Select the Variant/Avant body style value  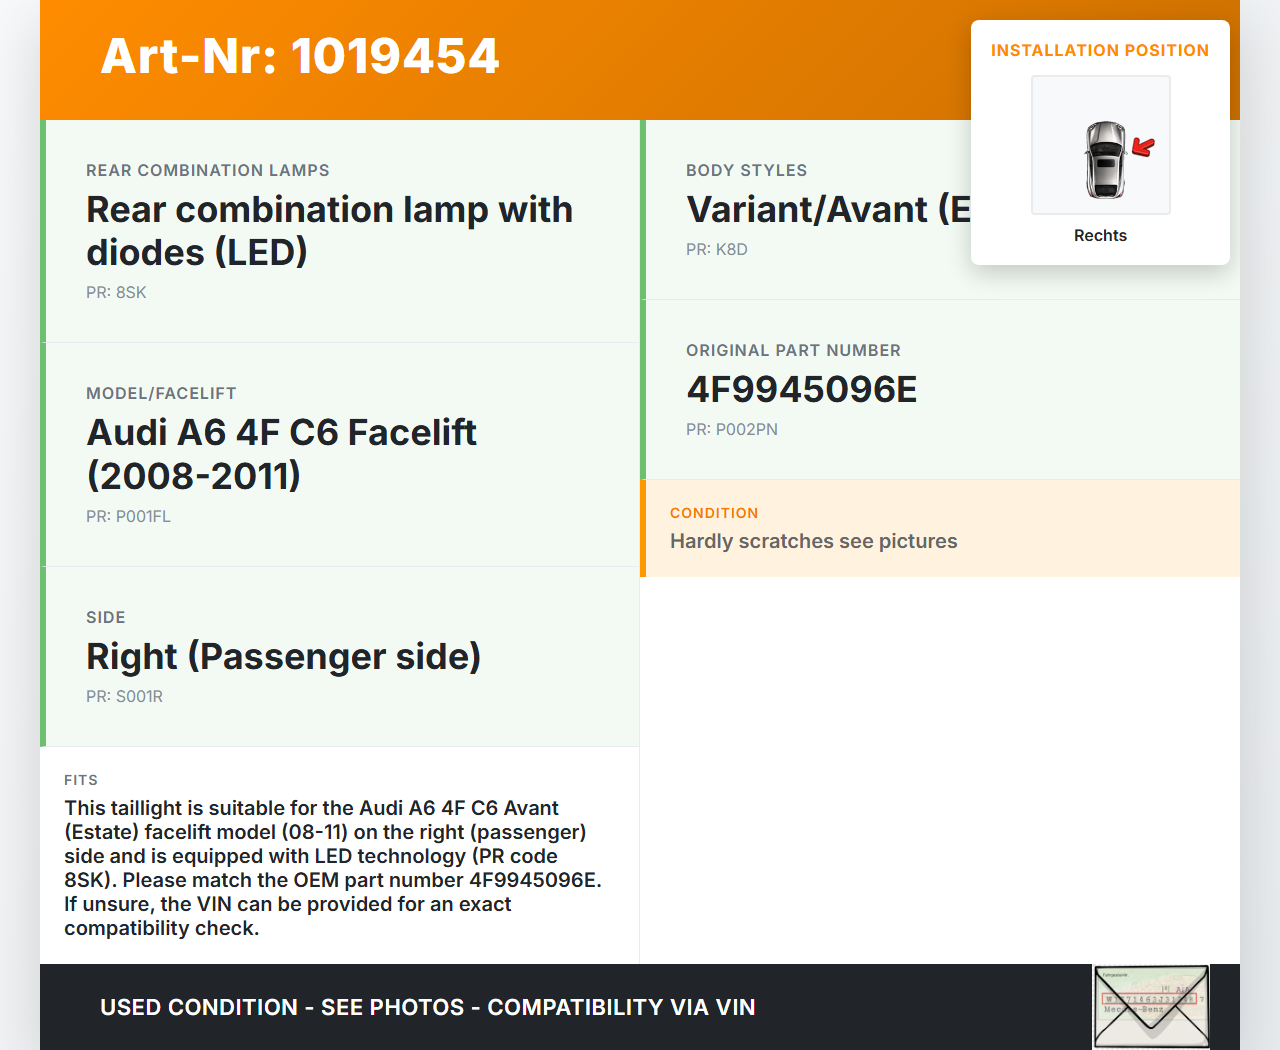pyautogui.click(x=828, y=210)
